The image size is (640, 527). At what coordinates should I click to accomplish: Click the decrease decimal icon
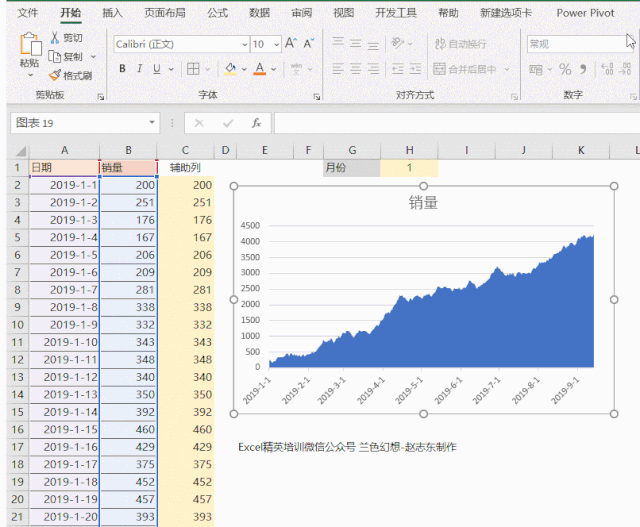coord(625,69)
